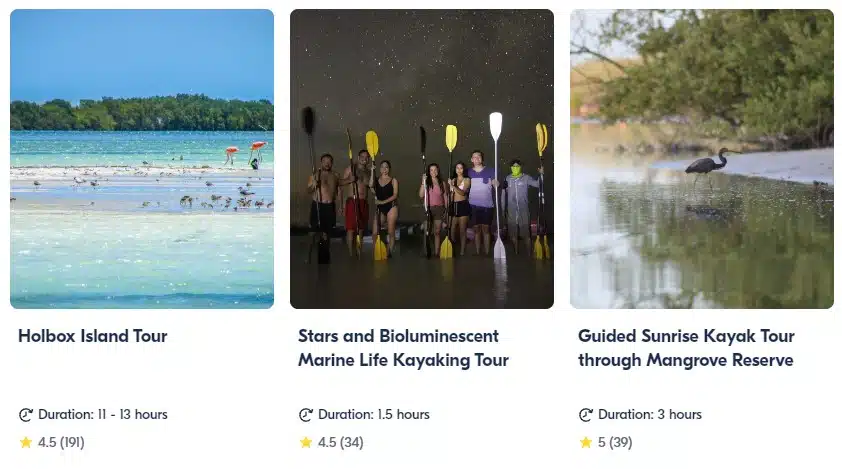This screenshot has height=469, width=842.
Task: Click the star icon next to 4.5 (34)
Action: [x=306, y=442]
